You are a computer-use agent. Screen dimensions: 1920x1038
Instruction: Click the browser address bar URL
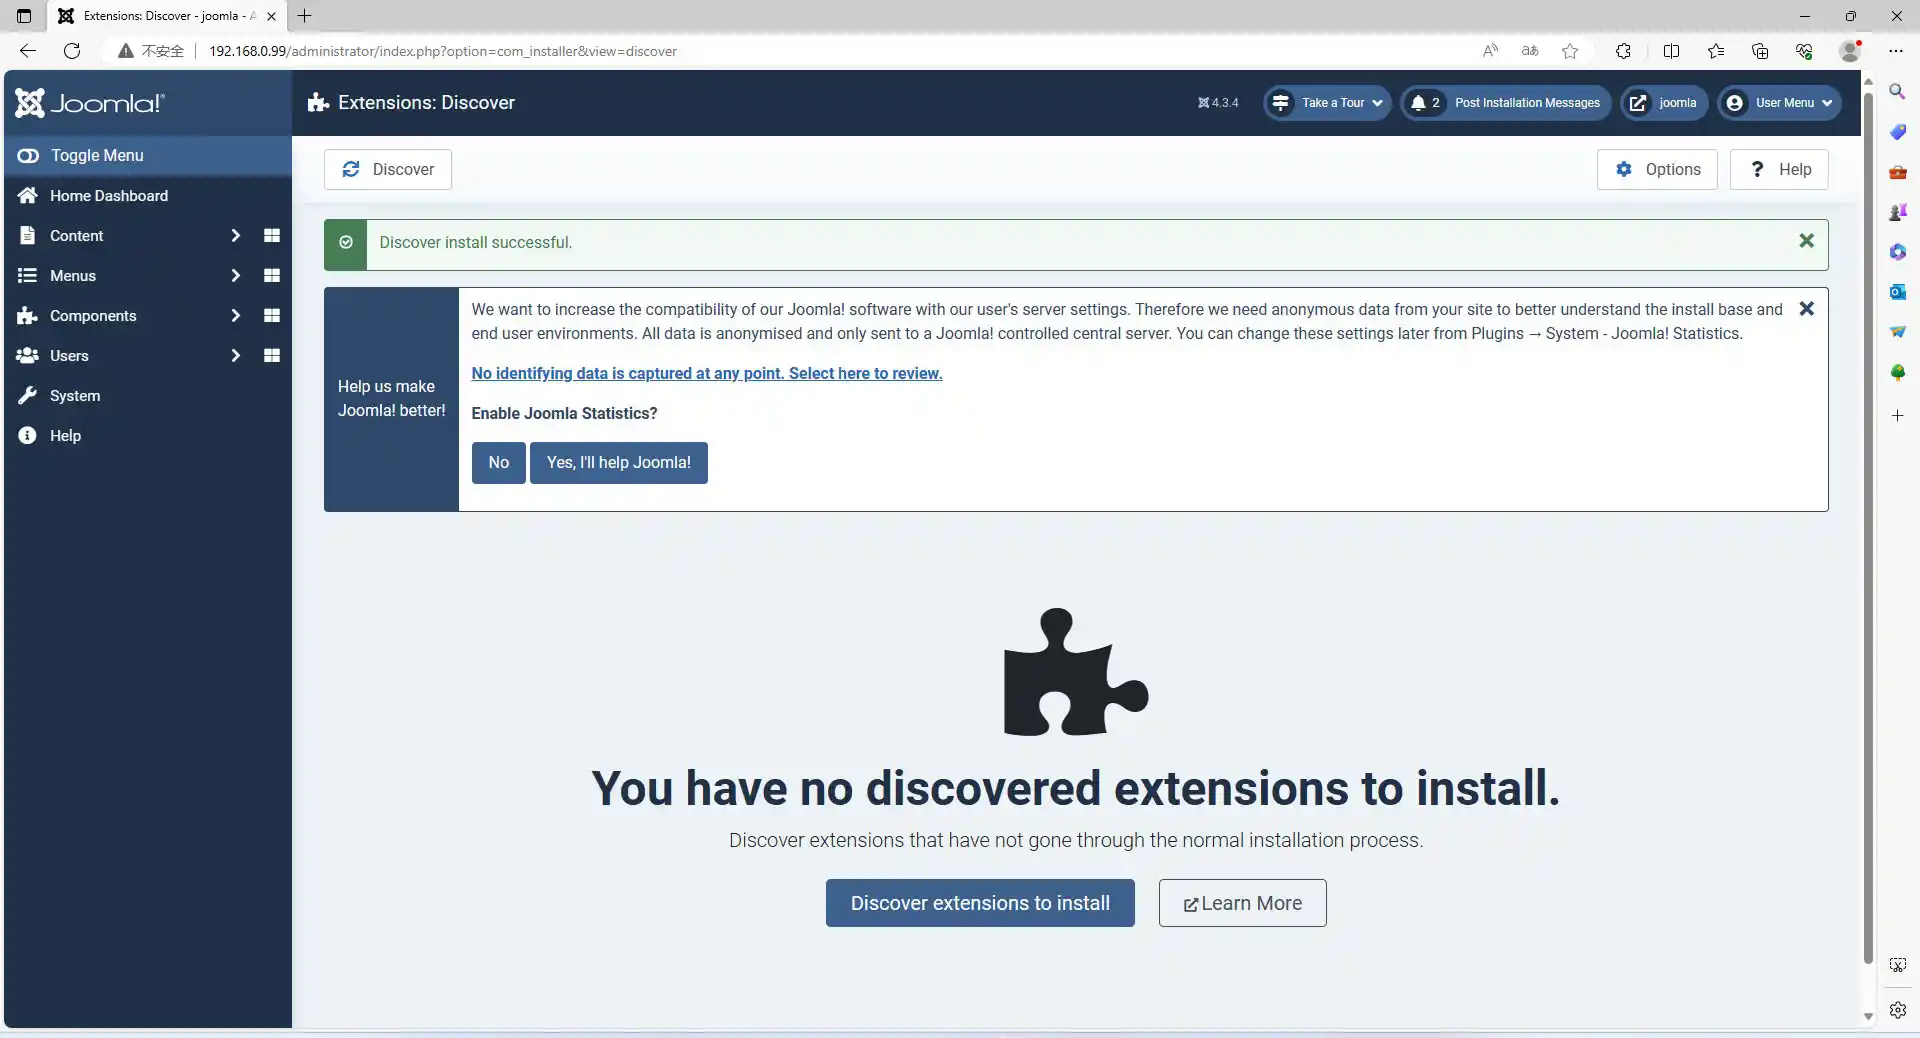point(442,51)
